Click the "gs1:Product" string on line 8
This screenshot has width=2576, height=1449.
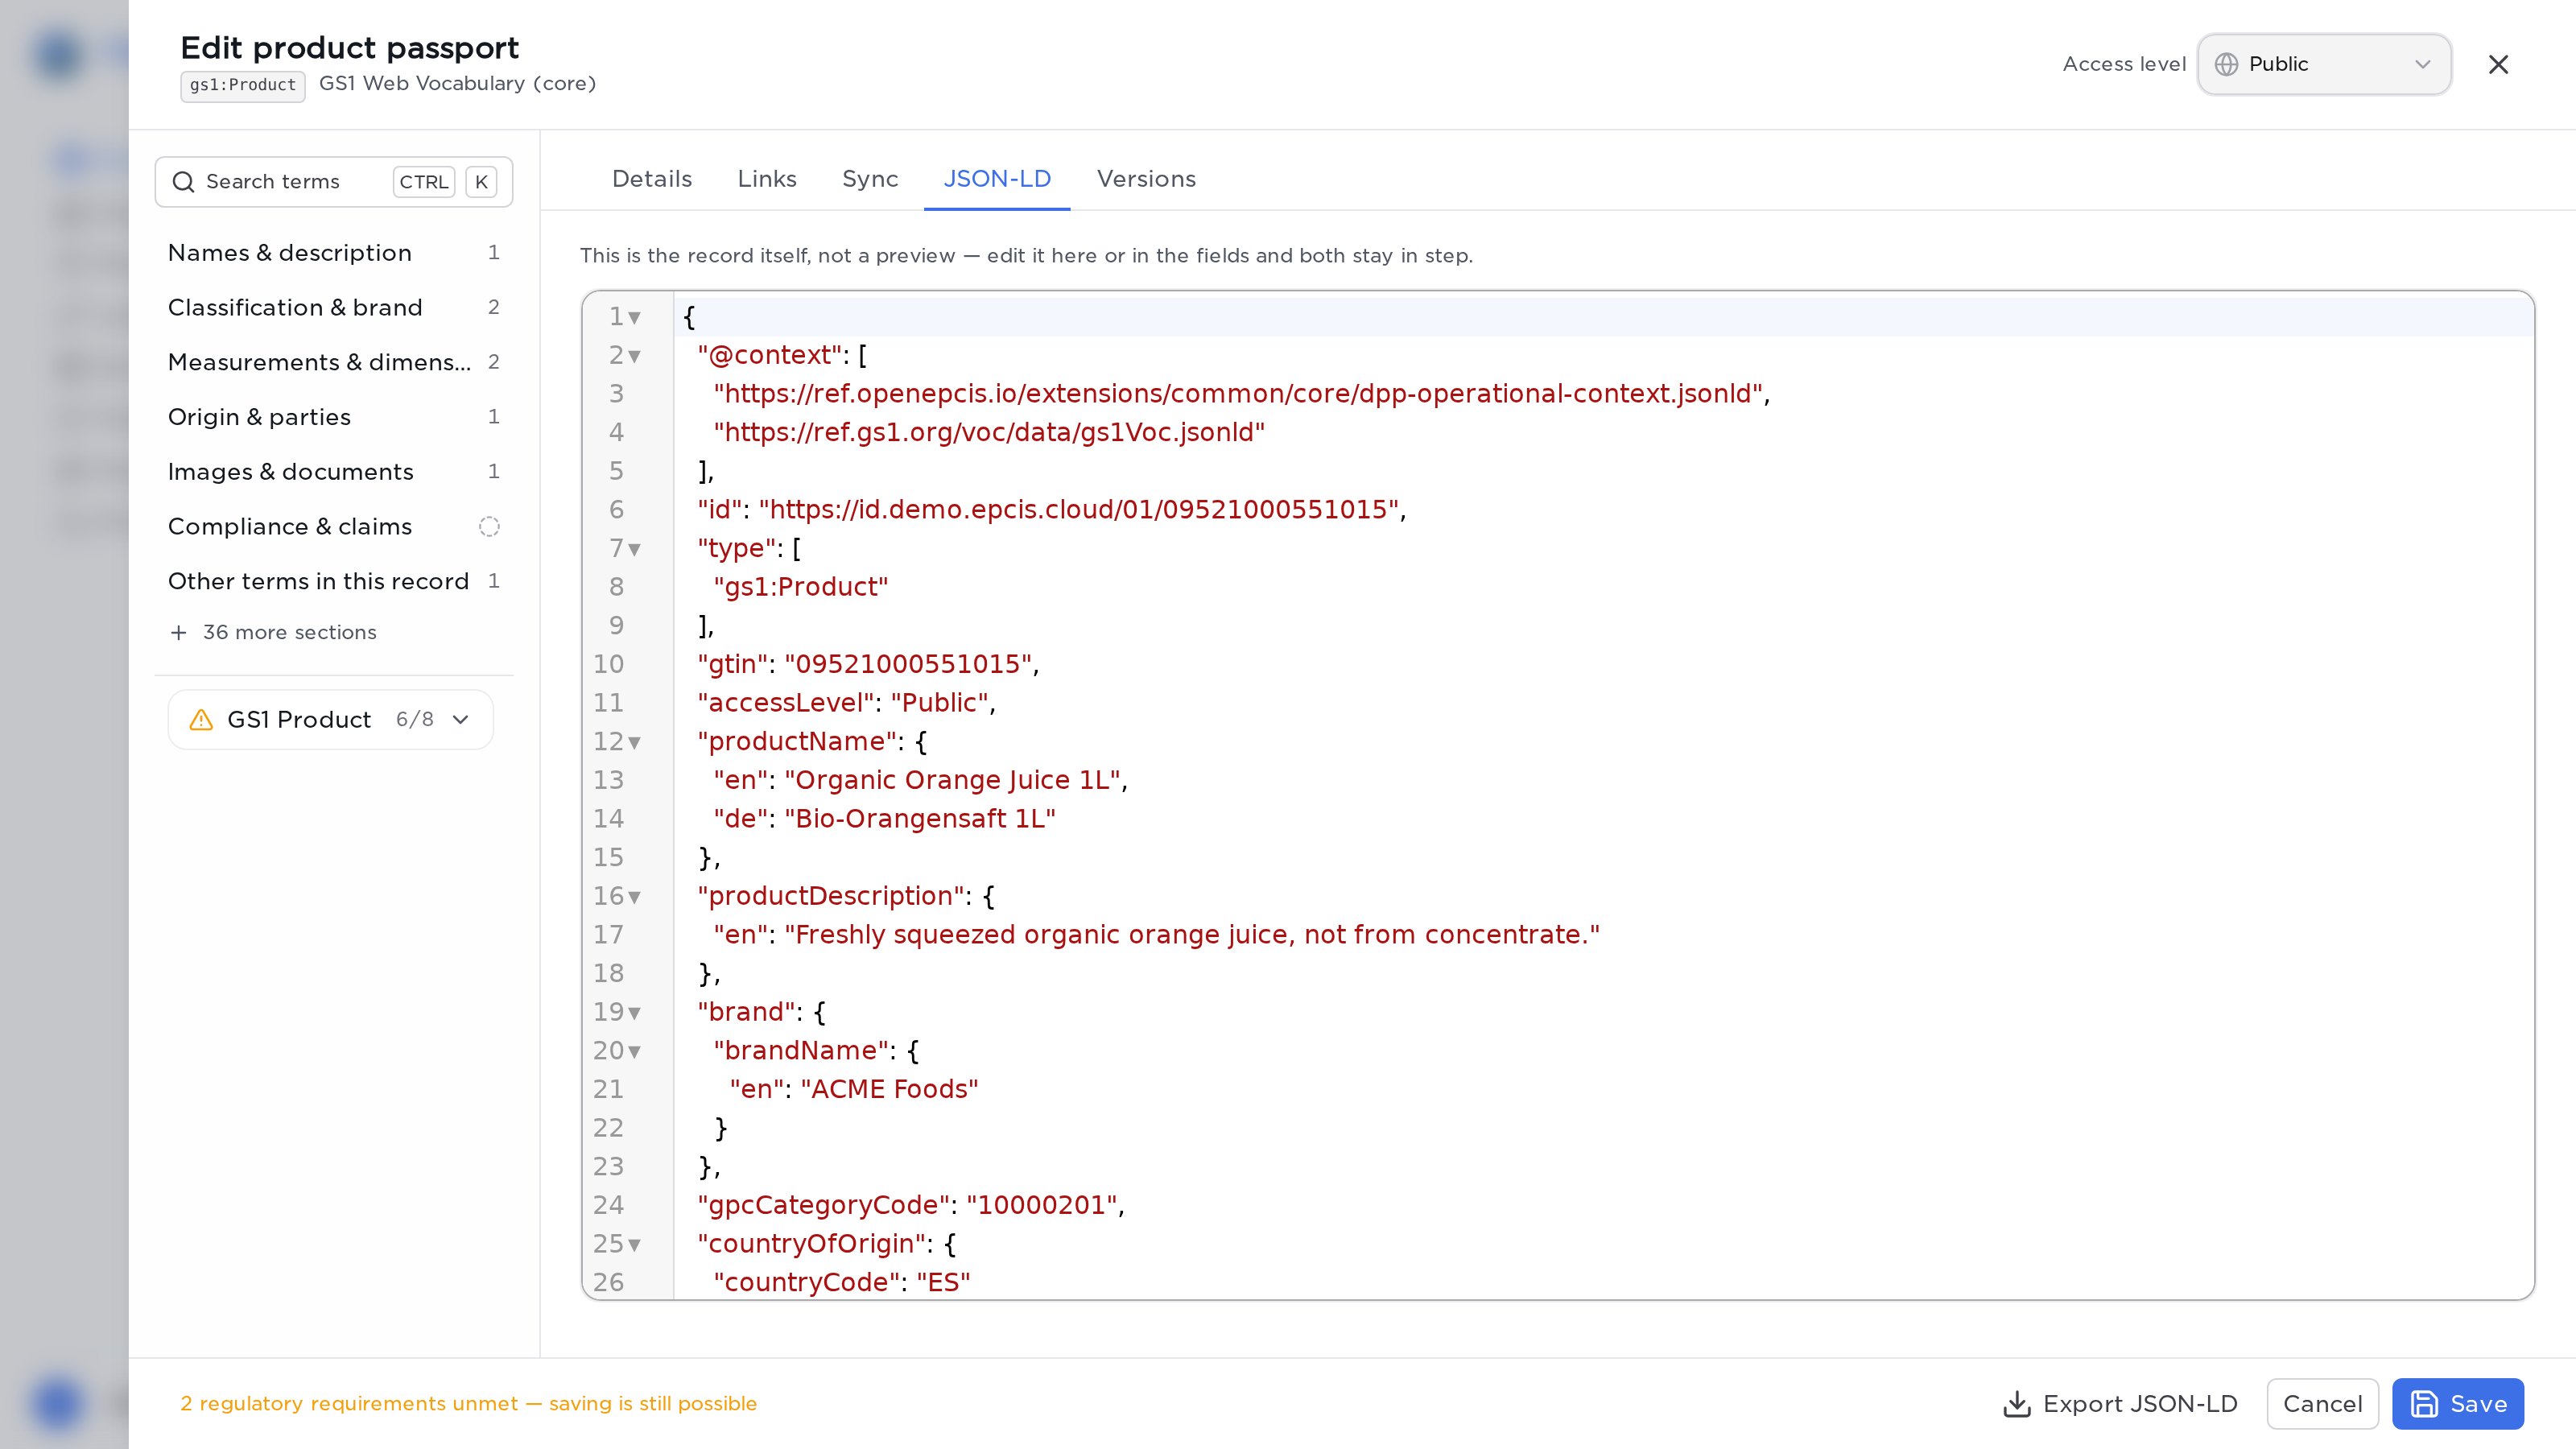pyautogui.click(x=801, y=587)
